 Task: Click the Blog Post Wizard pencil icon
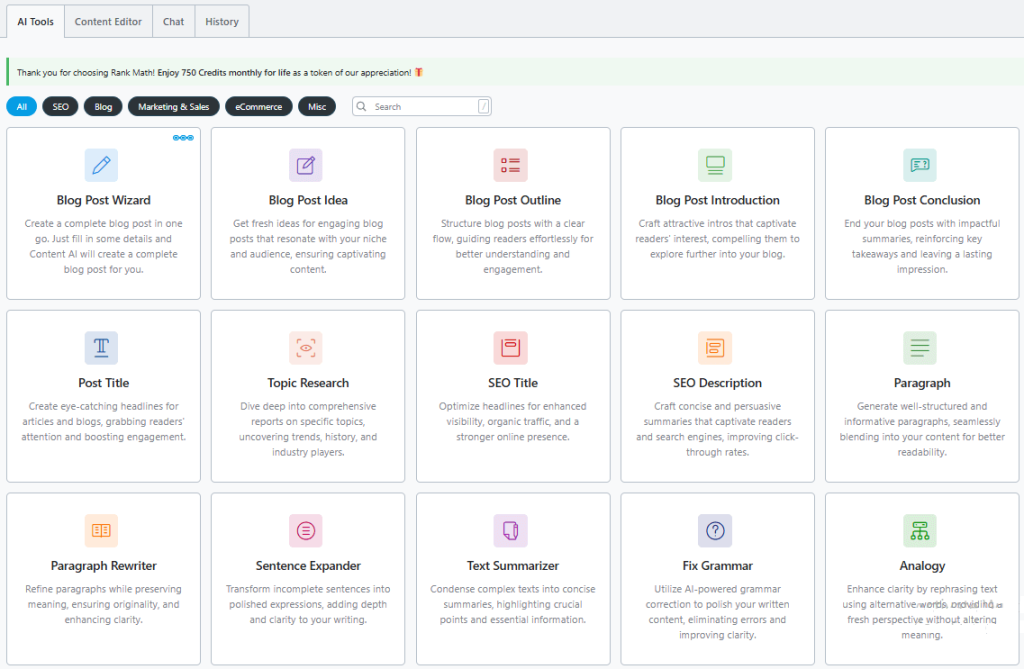101,165
